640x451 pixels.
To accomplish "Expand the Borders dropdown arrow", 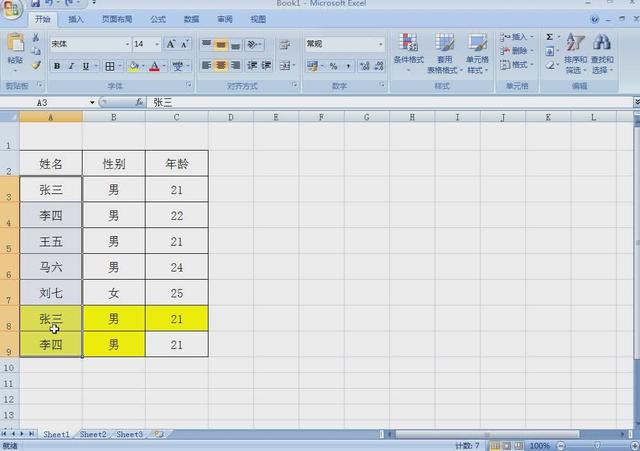I will click(120, 66).
